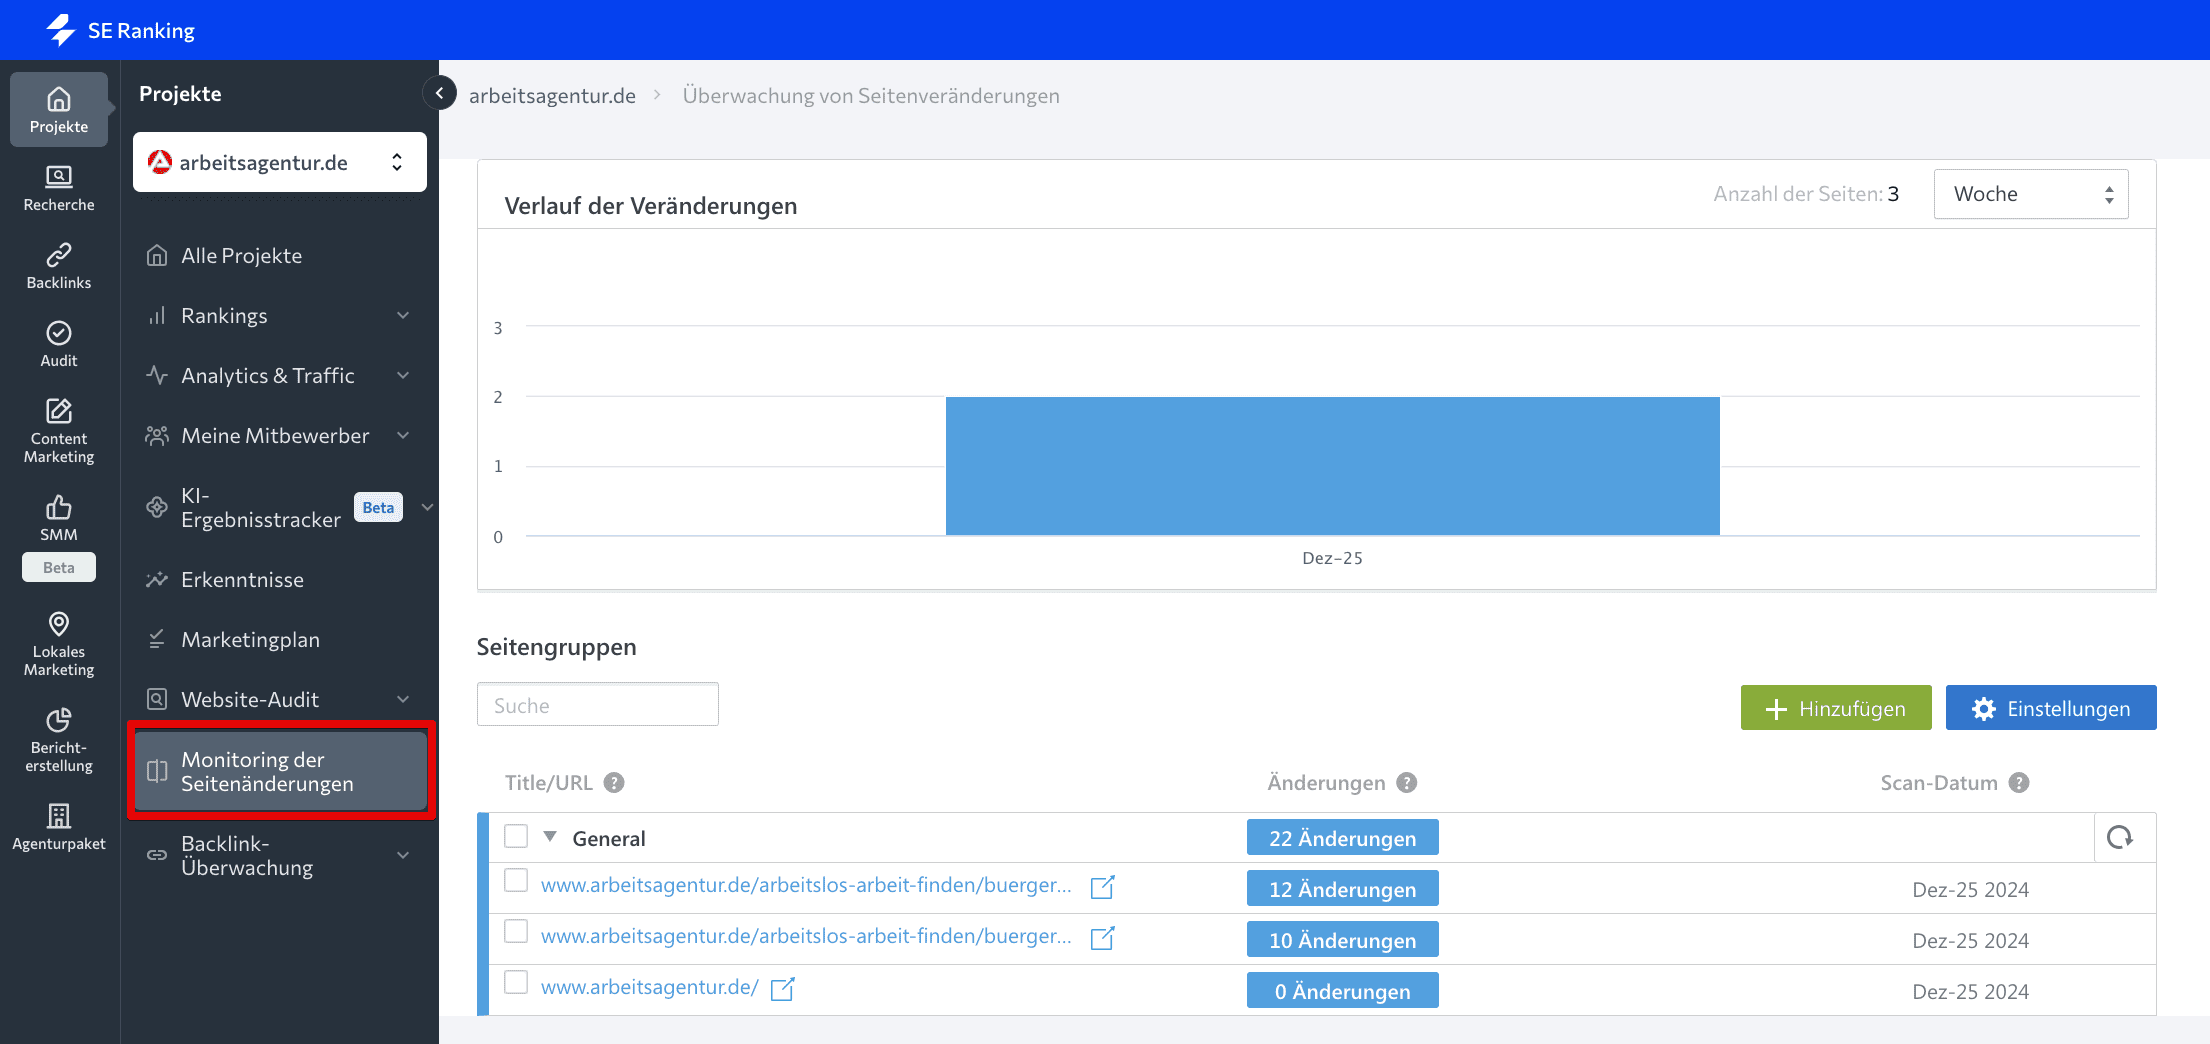Tick checkbox for the 10 Änderungen URL row
The height and width of the screenshot is (1044, 2210).
(516, 931)
